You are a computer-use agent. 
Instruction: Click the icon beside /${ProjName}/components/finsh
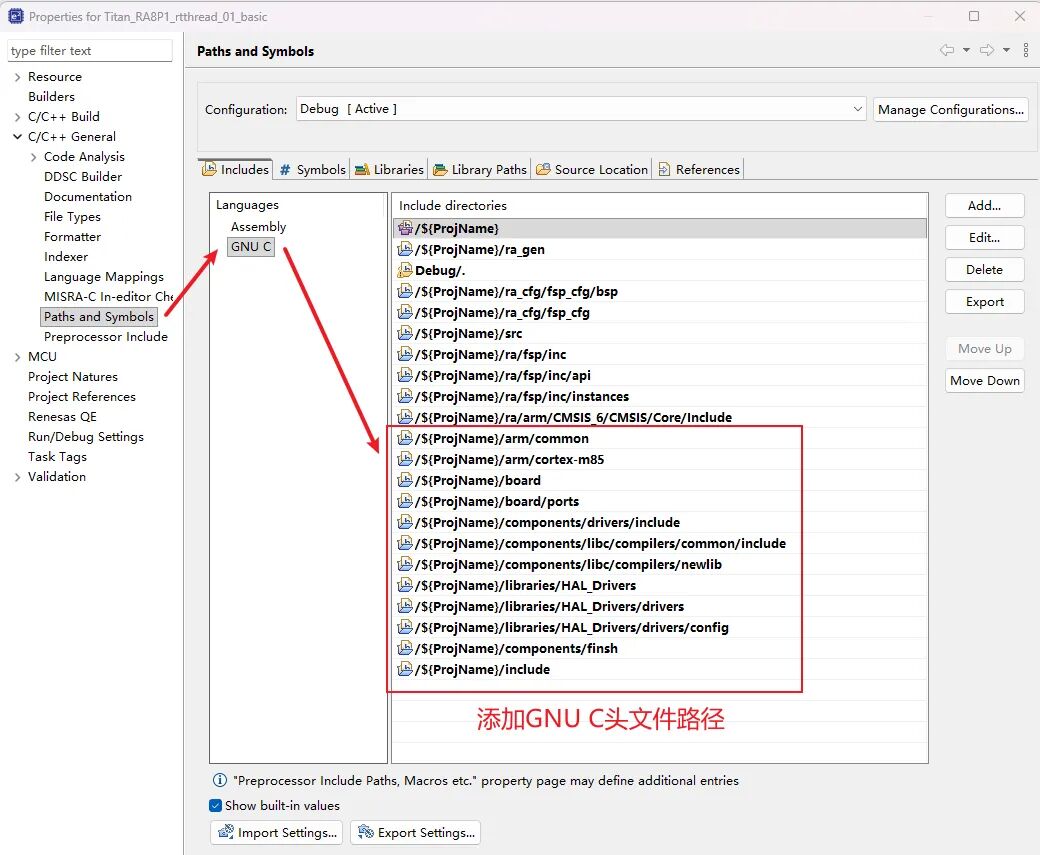pos(405,648)
